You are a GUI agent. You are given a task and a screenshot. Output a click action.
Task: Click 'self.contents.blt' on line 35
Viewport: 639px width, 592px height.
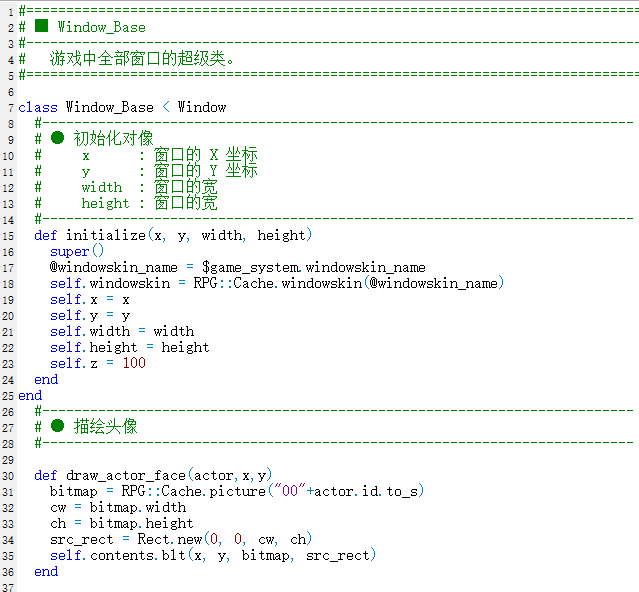click(118, 555)
